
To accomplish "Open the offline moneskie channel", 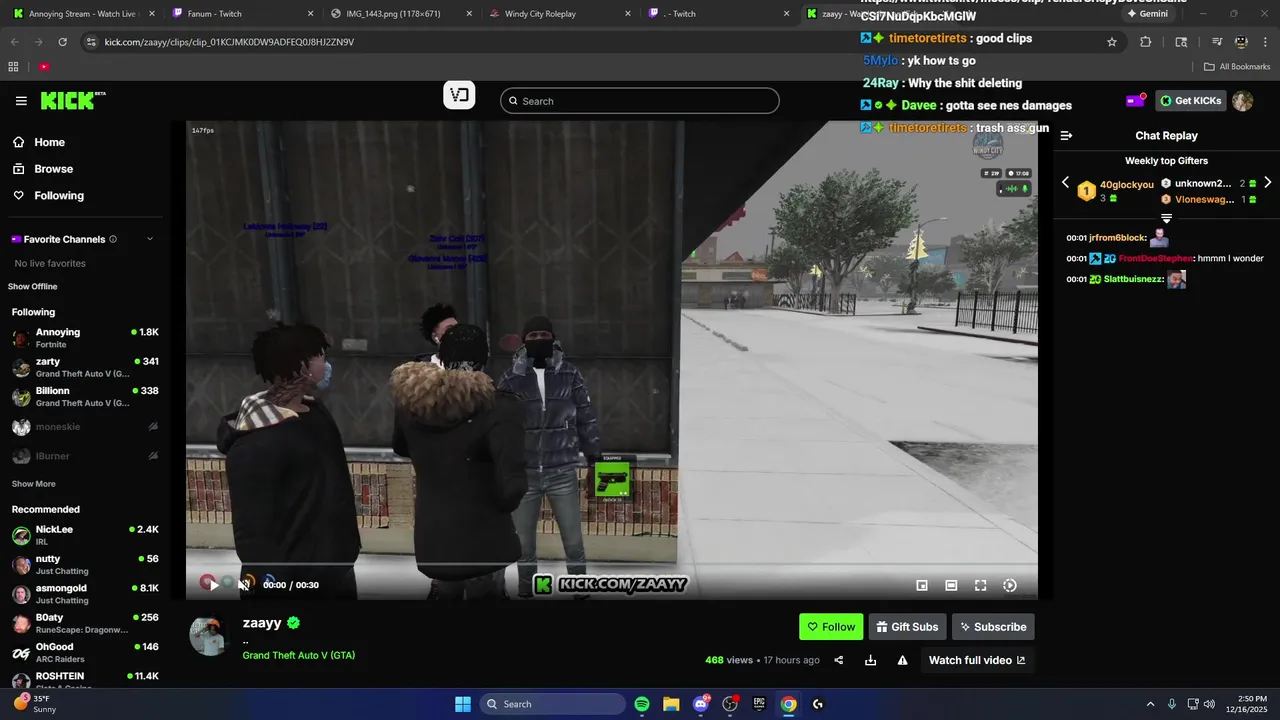I will pos(84,427).
